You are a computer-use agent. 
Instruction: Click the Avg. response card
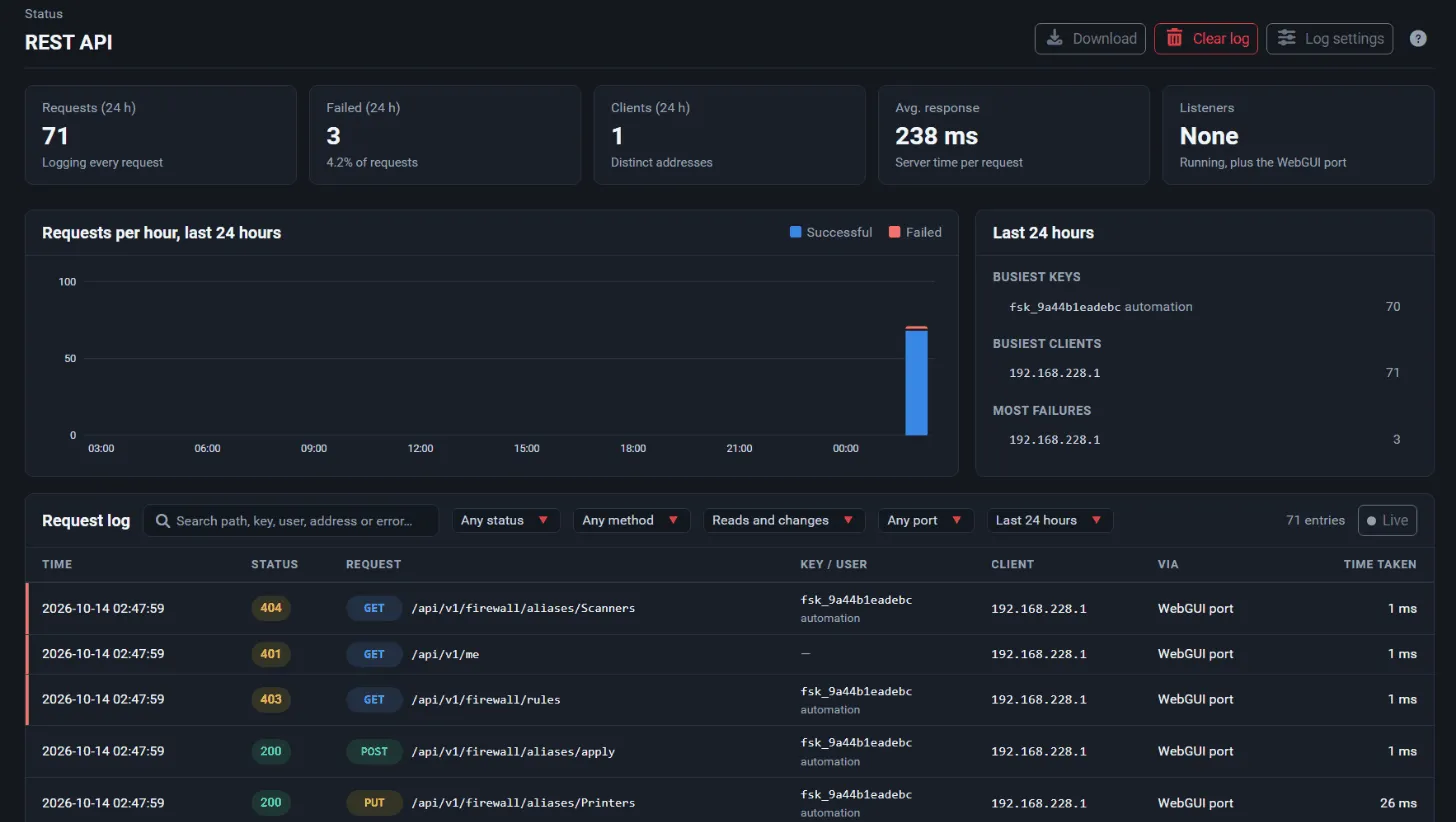click(1014, 135)
